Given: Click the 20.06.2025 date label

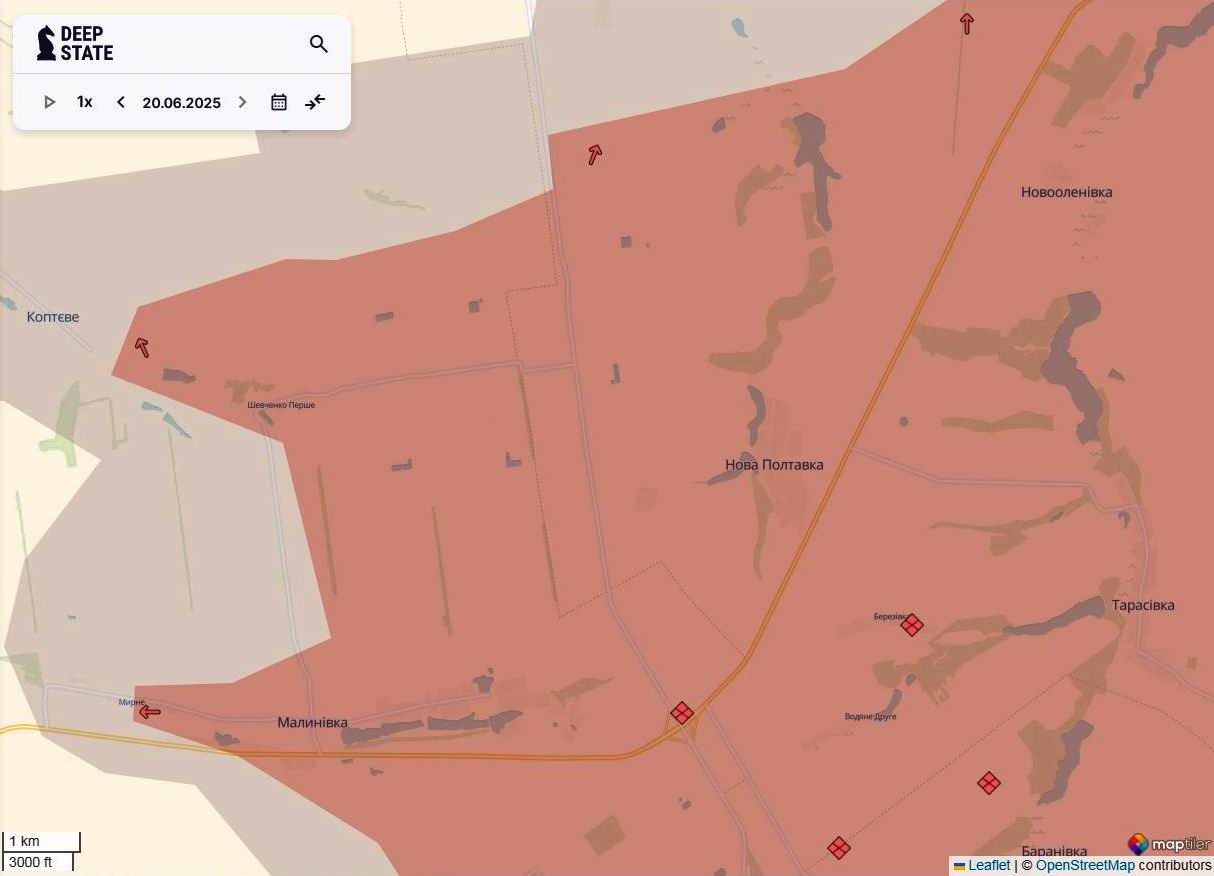Looking at the screenshot, I should coord(181,102).
